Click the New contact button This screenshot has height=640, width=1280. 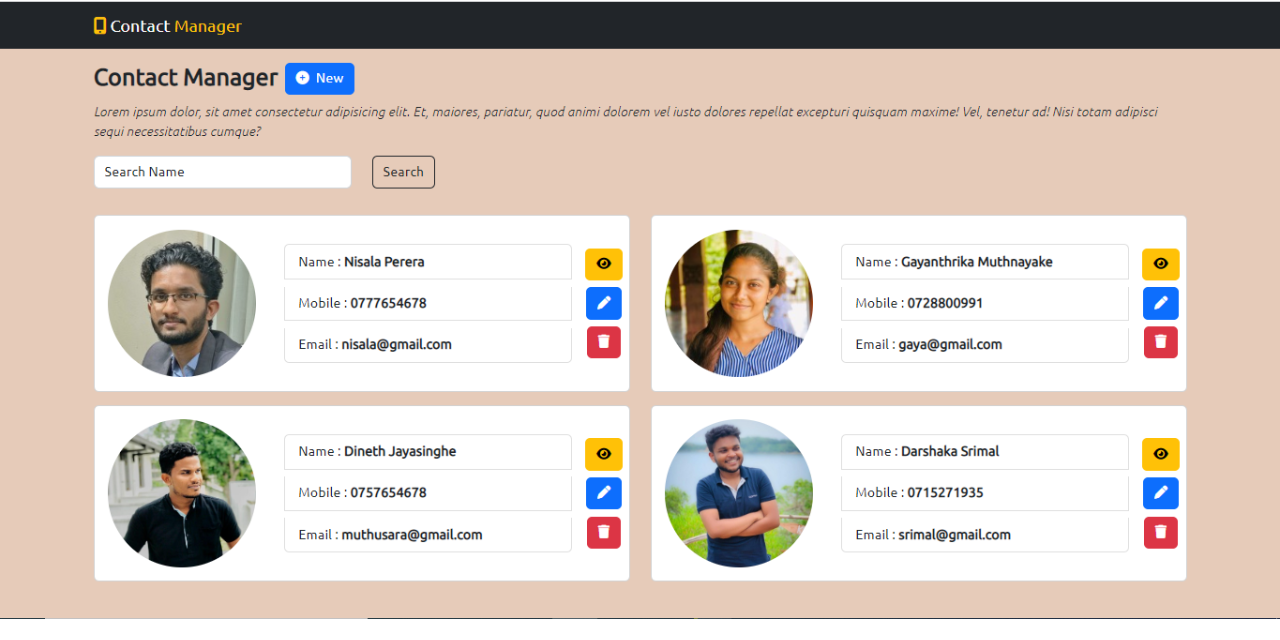tap(320, 78)
